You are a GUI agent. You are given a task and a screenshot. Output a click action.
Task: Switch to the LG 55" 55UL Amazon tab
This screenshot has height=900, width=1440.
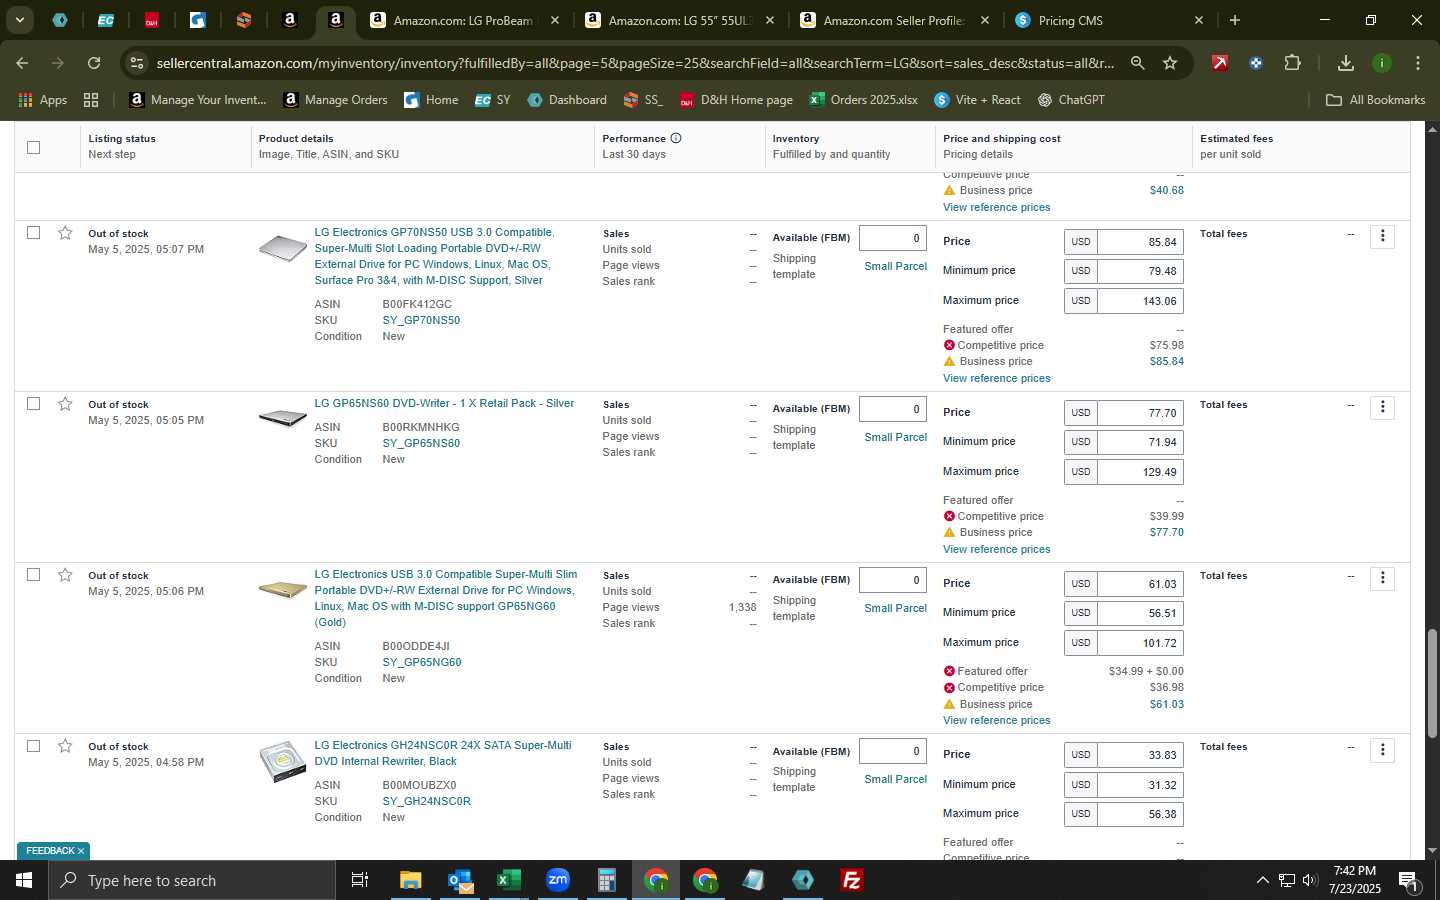coord(679,20)
